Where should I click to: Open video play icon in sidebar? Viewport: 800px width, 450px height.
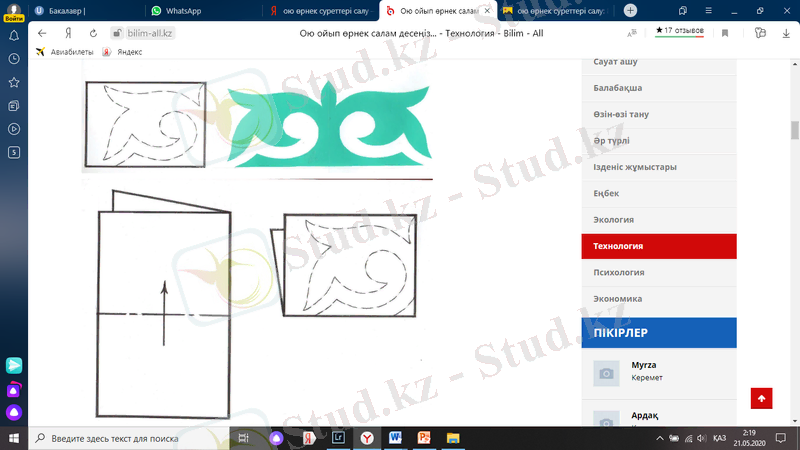coord(14,129)
